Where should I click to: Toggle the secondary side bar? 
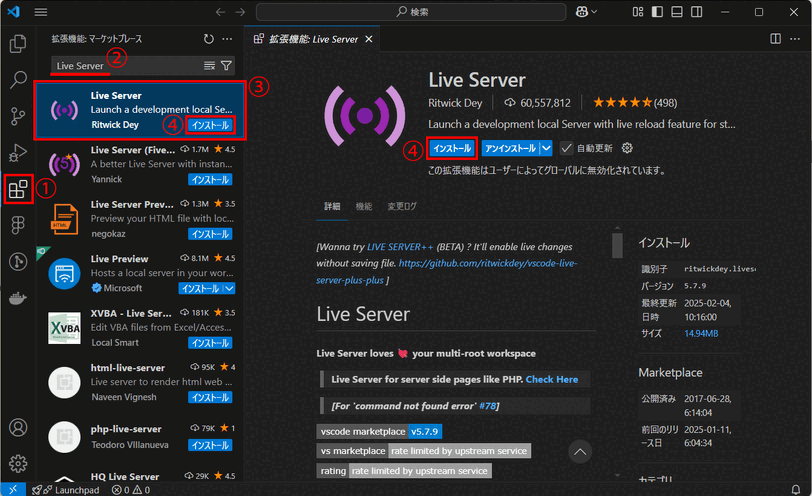(697, 12)
